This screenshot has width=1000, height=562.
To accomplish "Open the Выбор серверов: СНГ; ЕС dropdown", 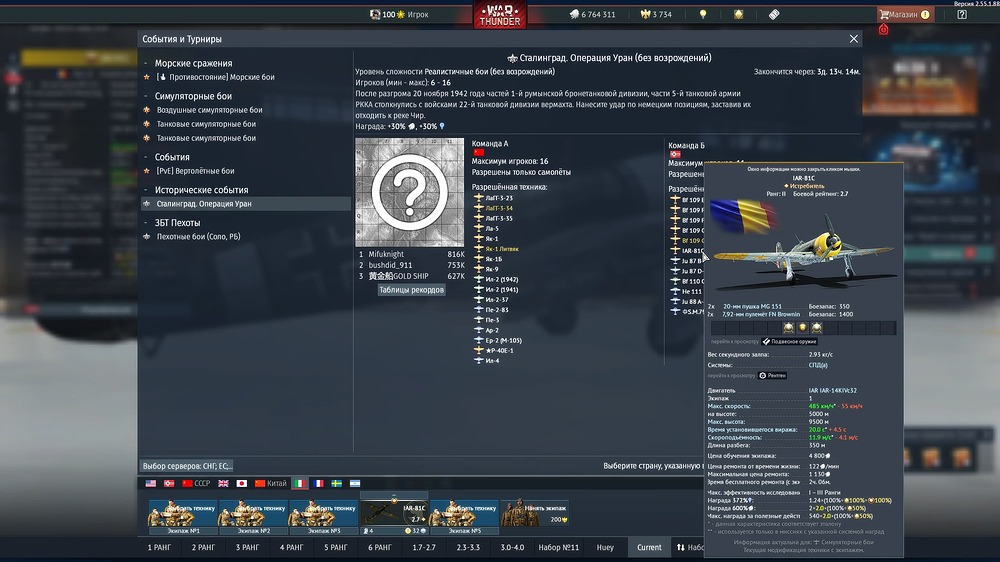I will [x=187, y=466].
